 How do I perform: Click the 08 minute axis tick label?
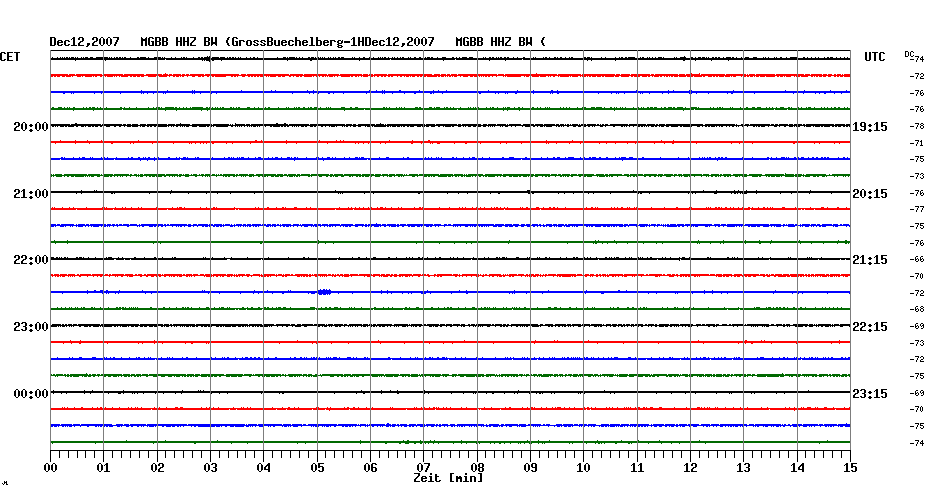point(477,468)
